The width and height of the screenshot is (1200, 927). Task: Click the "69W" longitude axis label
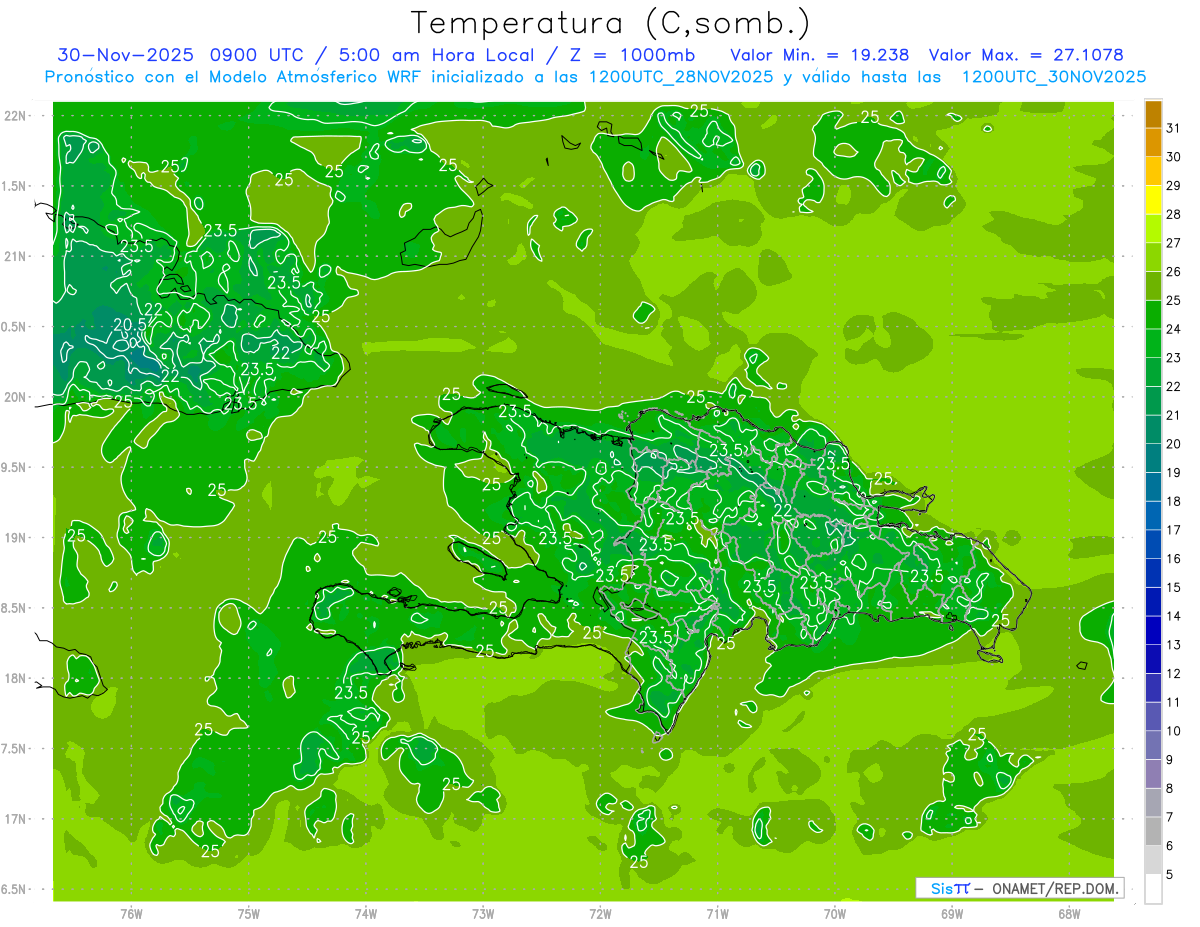tap(952, 913)
